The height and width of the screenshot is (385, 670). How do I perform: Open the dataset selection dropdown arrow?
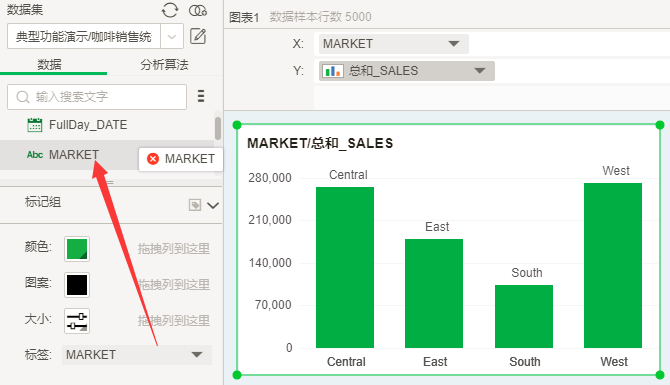[172, 37]
